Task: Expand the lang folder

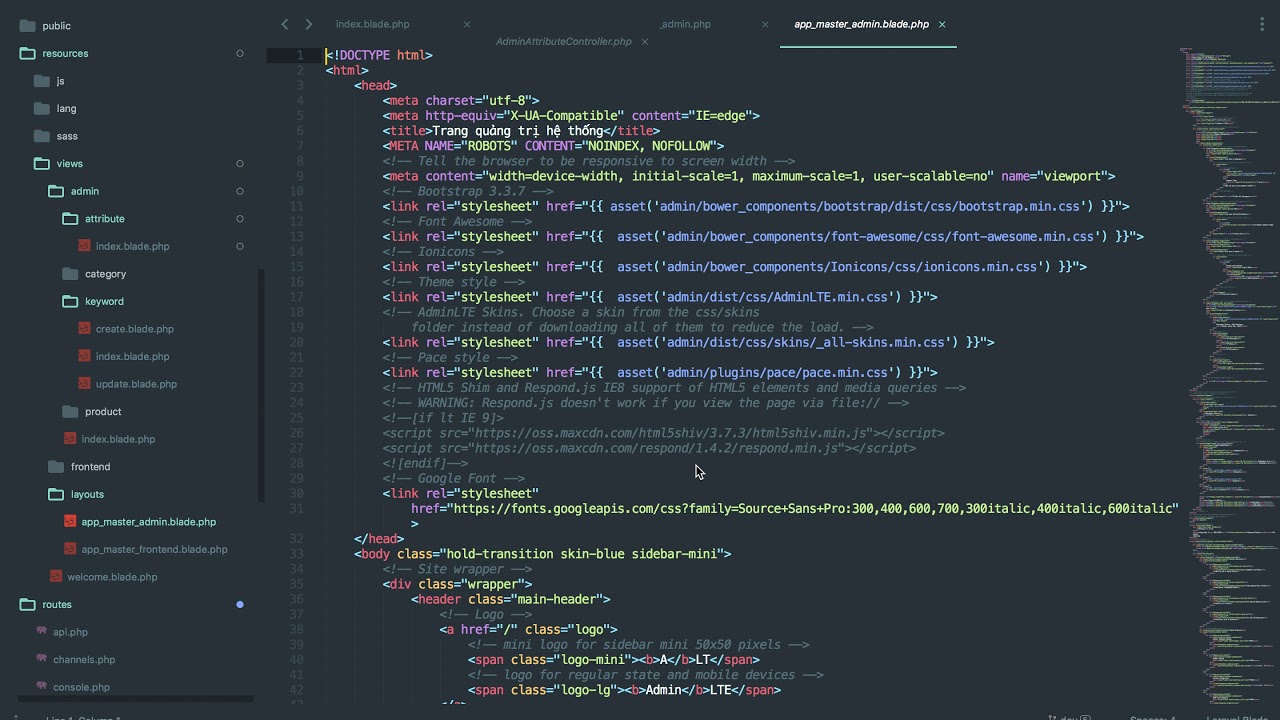Action: [x=41, y=109]
